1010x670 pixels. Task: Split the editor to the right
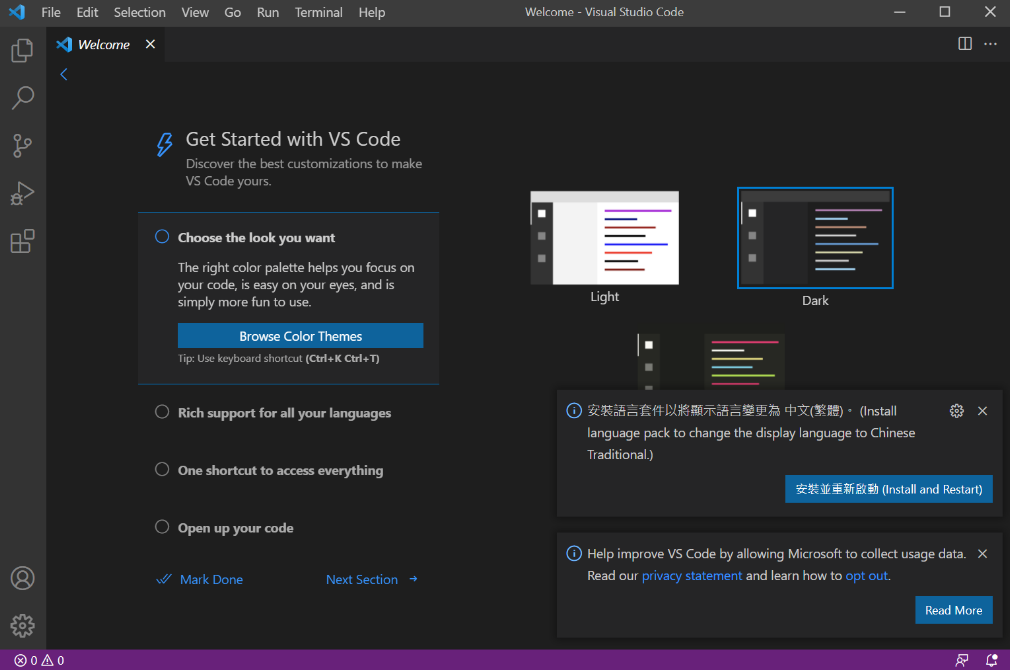(964, 44)
